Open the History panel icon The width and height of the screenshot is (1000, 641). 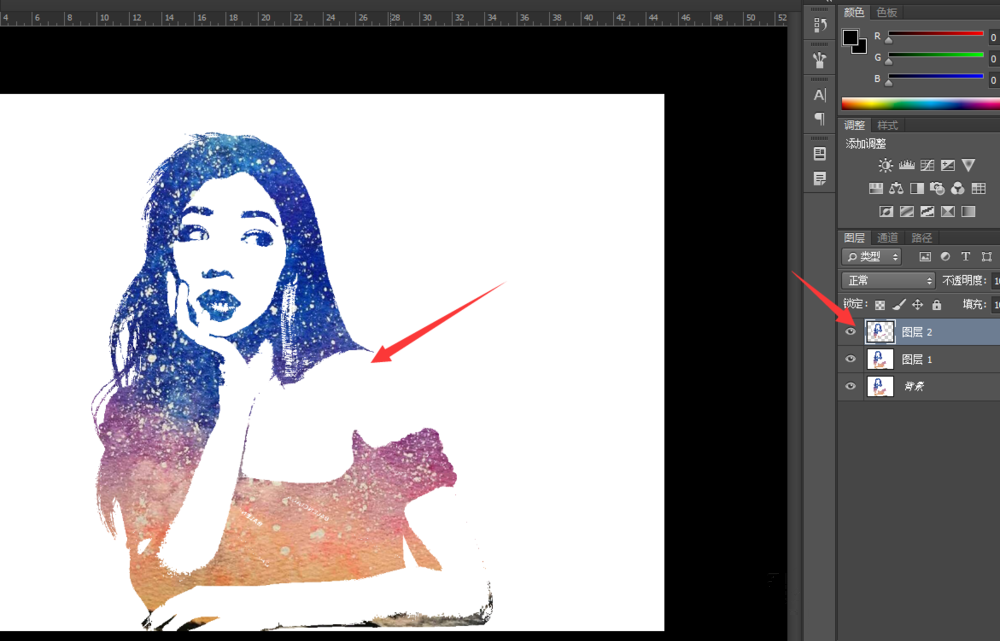coord(820,25)
